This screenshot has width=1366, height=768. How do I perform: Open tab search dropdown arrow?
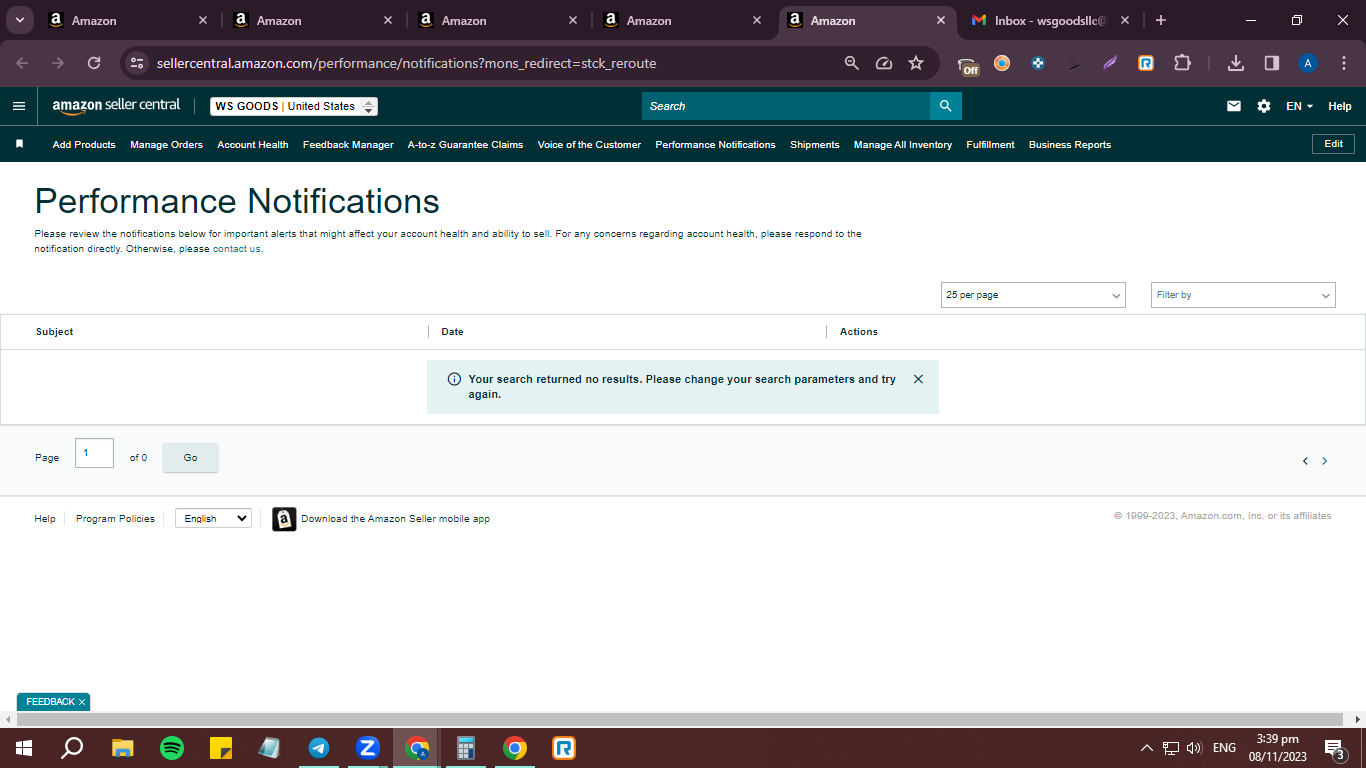point(19,20)
